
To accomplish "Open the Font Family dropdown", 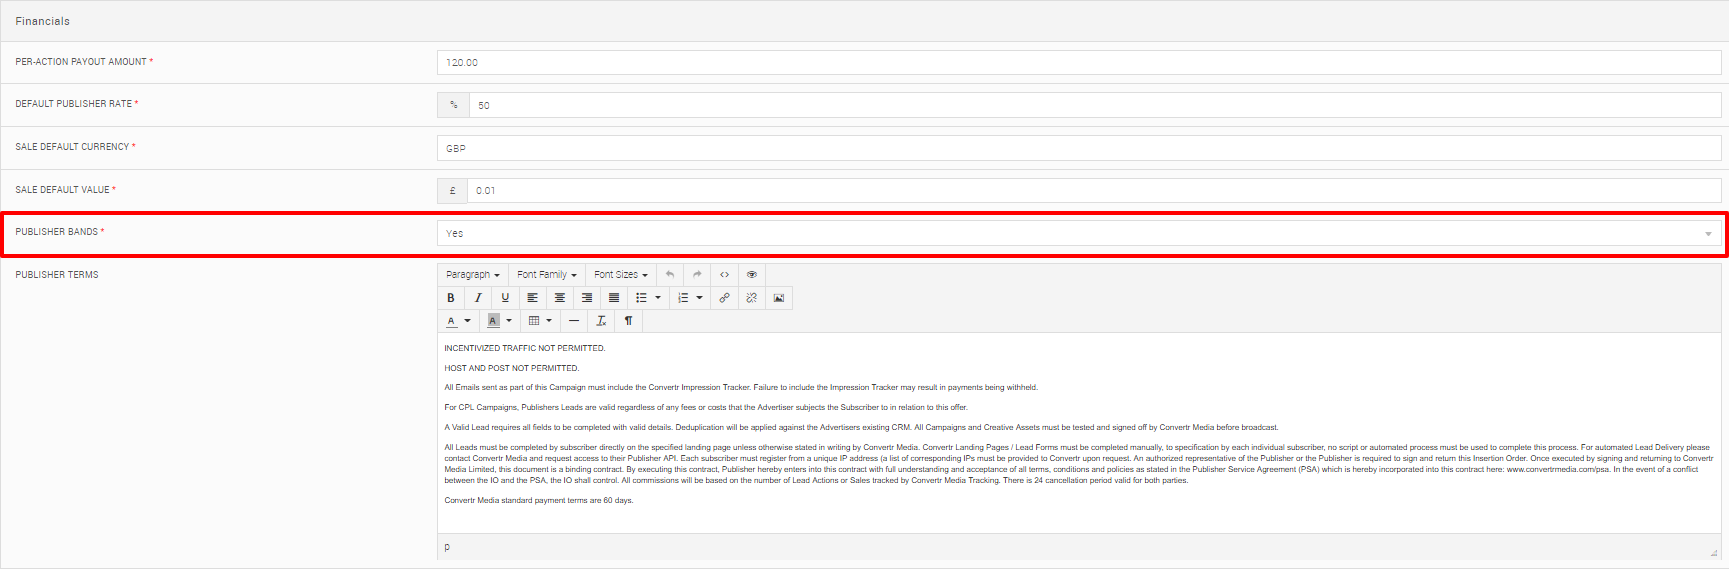I will click(546, 275).
